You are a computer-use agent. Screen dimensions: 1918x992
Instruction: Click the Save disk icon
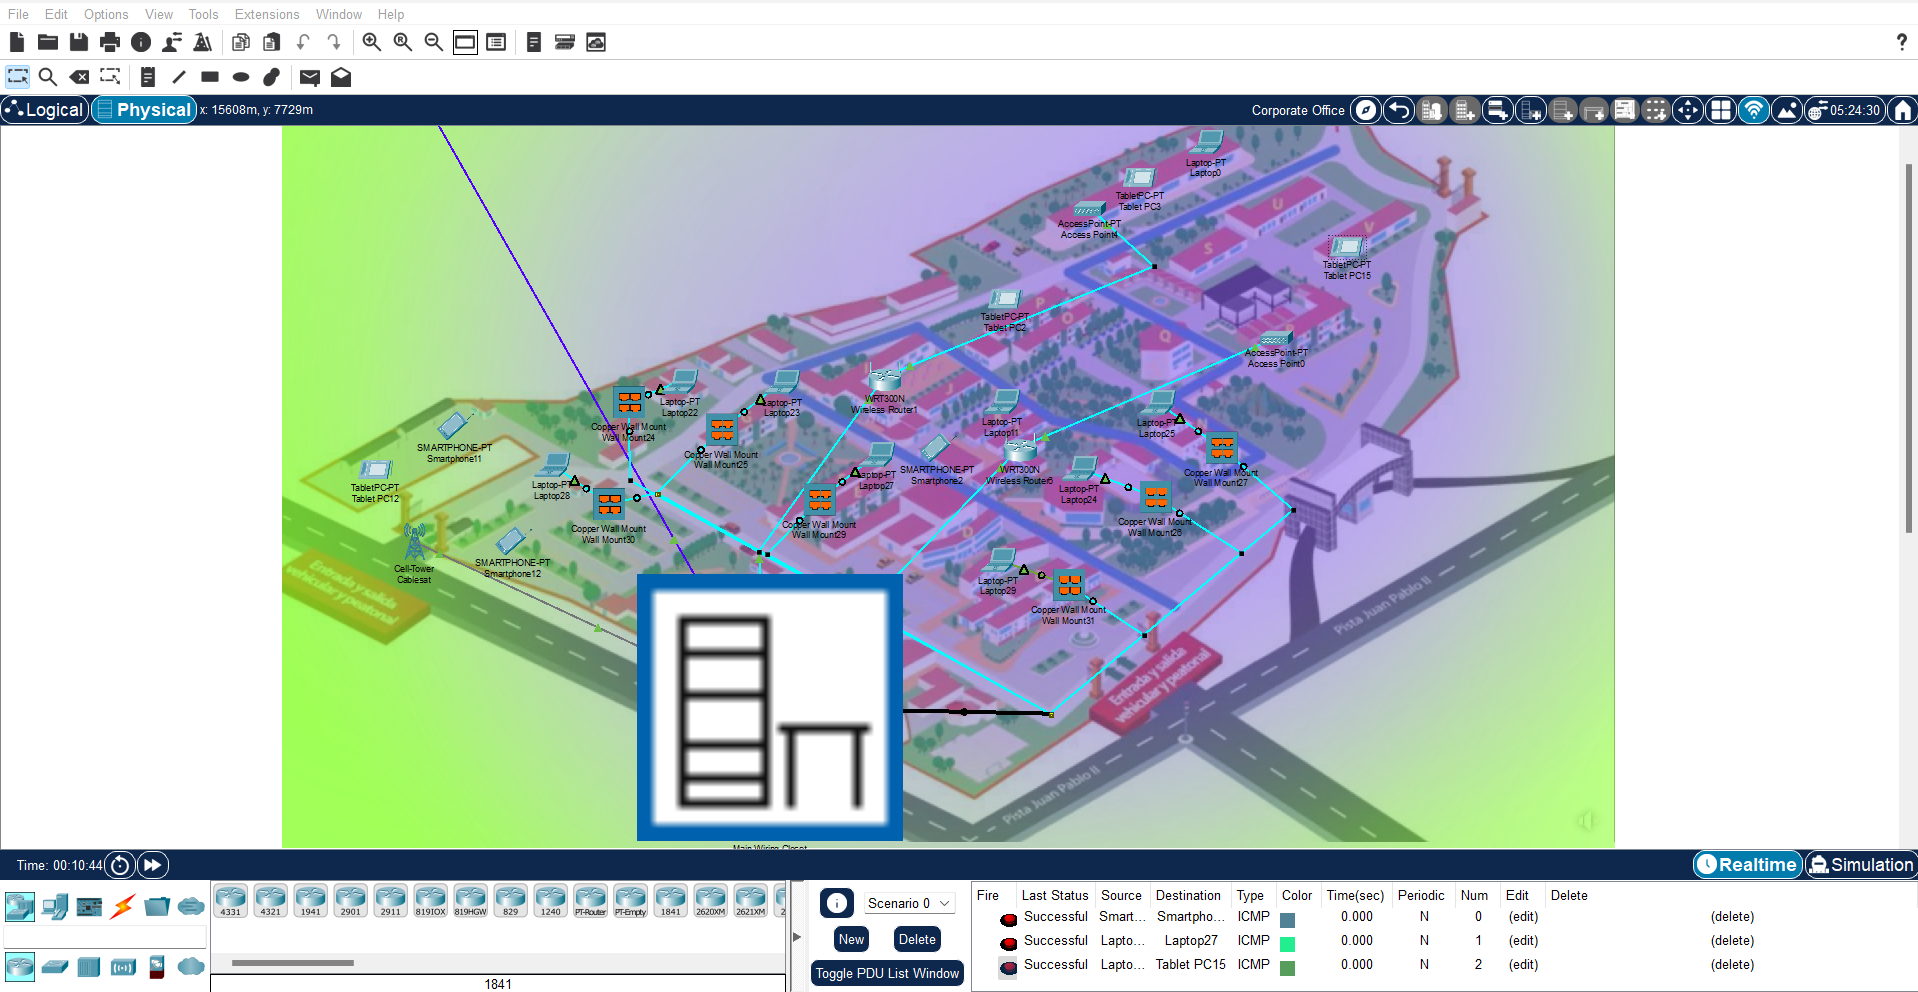coord(78,42)
